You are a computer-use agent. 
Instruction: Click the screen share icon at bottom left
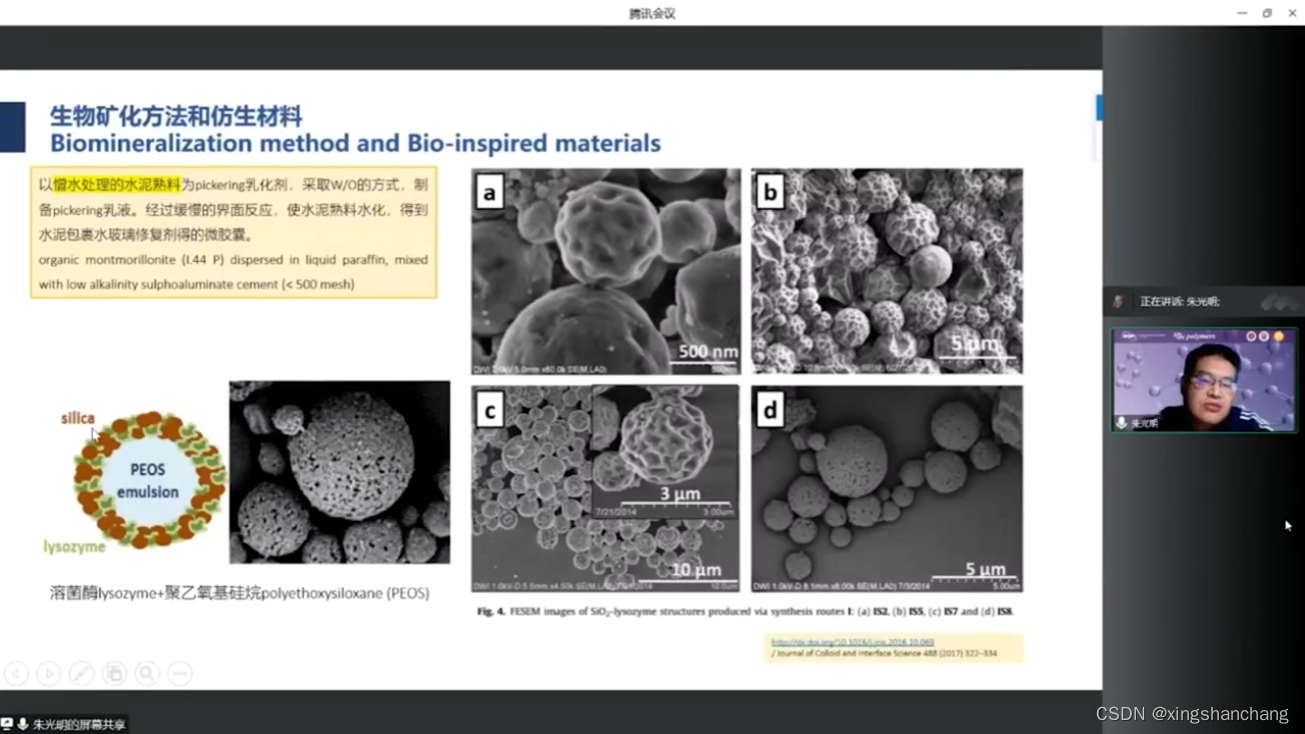pyautogui.click(x=7, y=724)
